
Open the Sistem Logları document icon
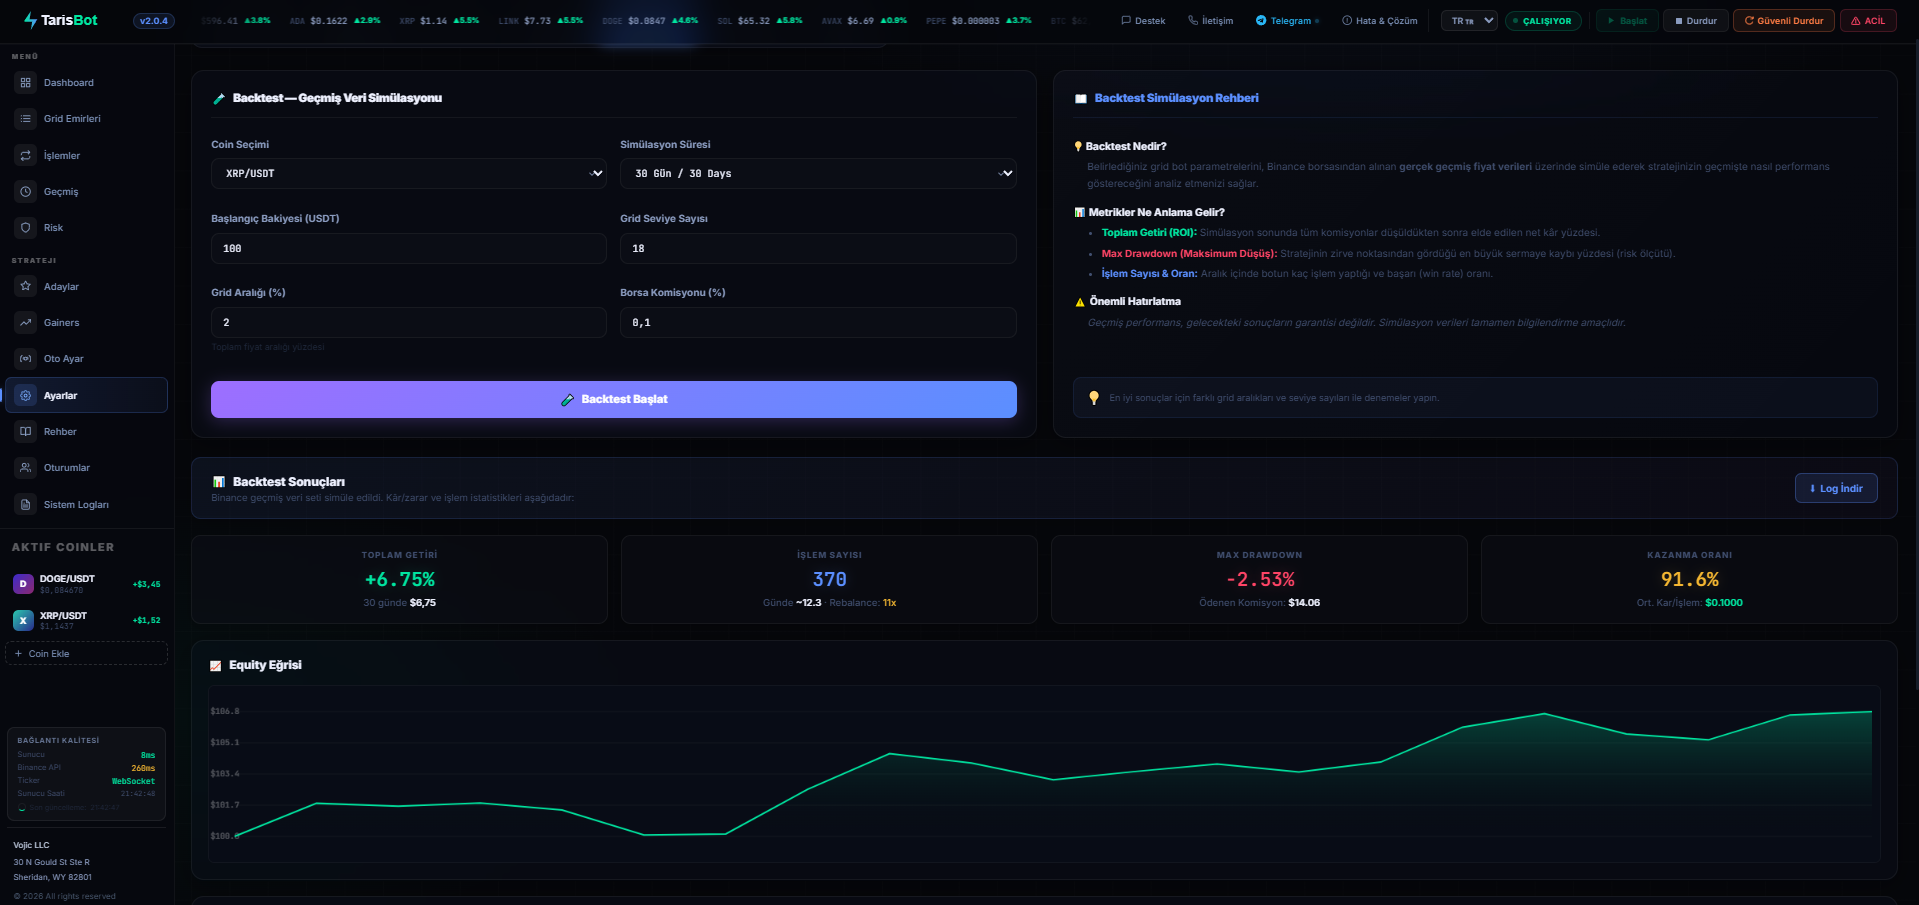tap(26, 505)
